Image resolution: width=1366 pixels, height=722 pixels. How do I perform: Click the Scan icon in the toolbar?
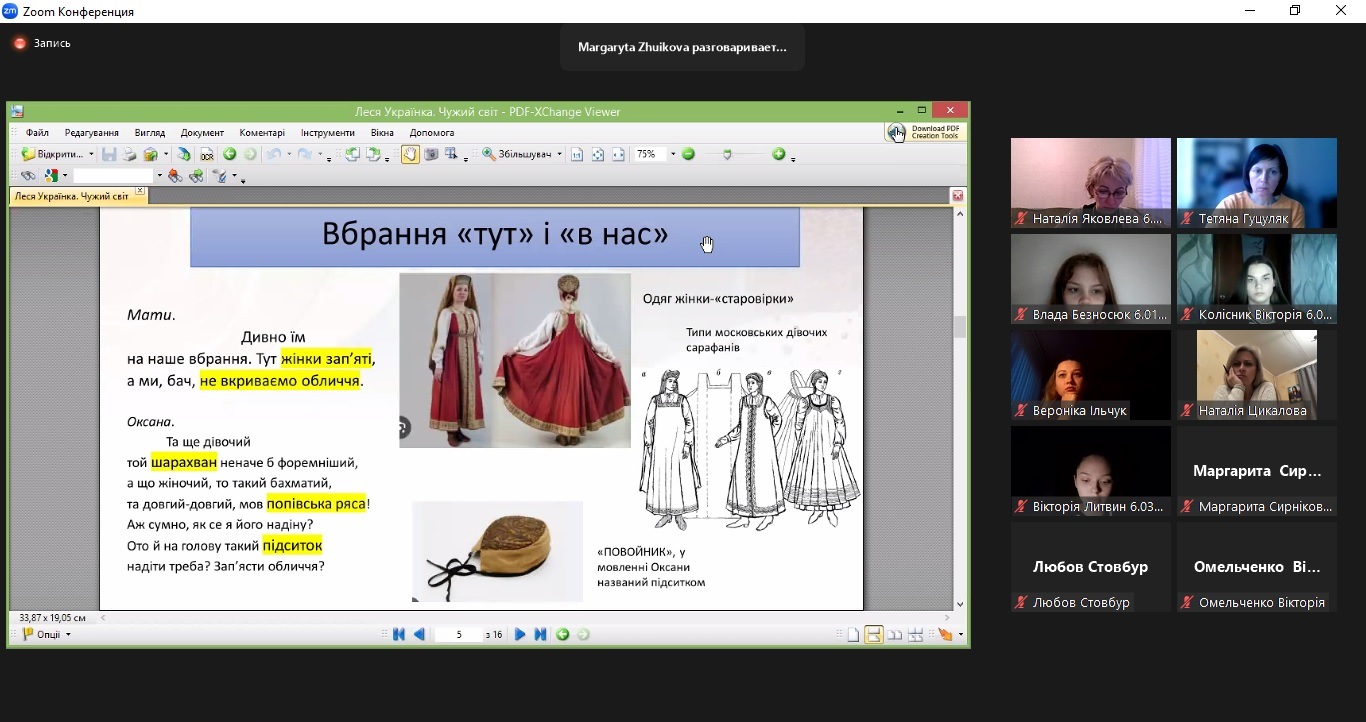pos(183,154)
